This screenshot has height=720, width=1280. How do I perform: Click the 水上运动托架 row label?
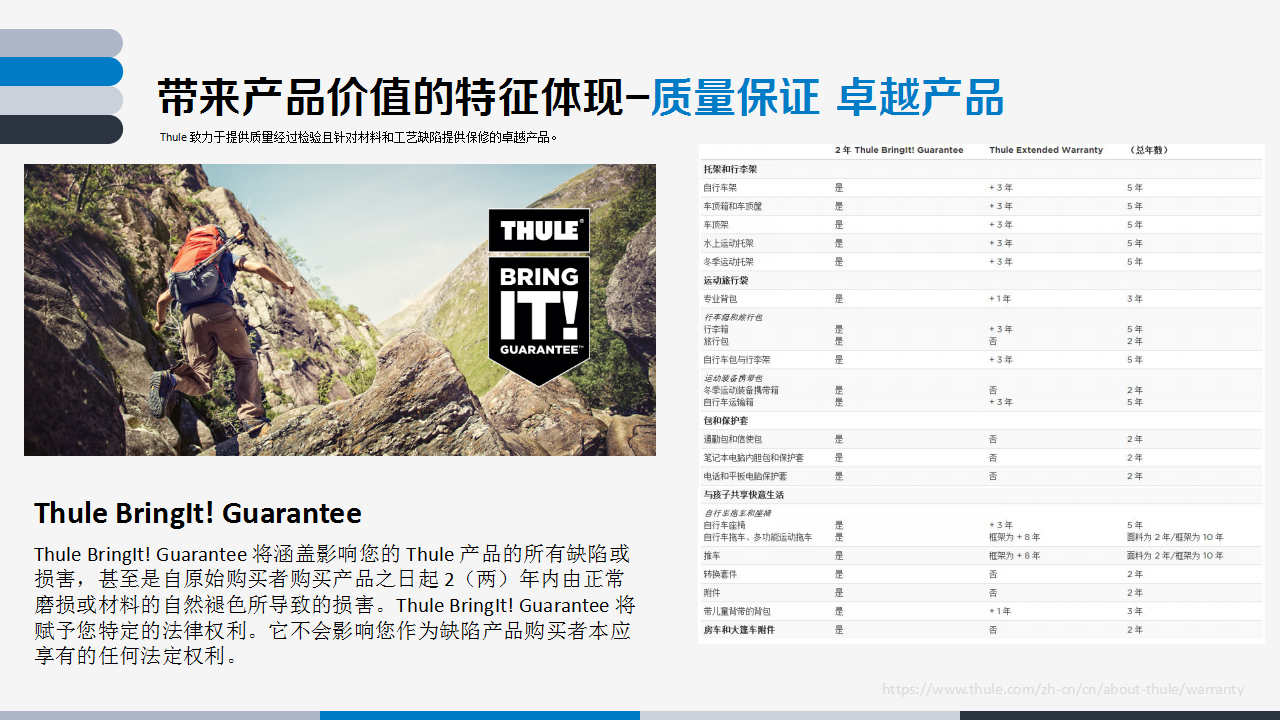click(728, 243)
